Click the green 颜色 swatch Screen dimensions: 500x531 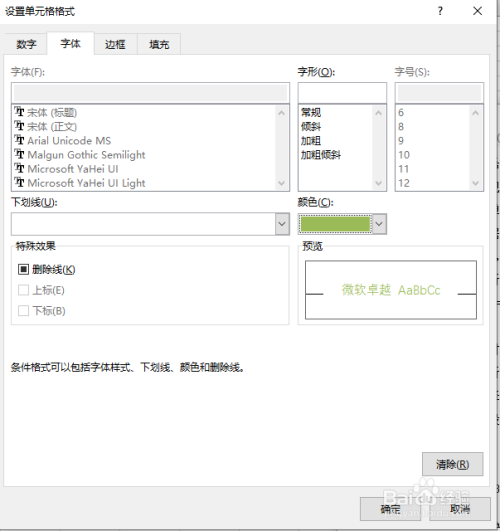(335, 224)
